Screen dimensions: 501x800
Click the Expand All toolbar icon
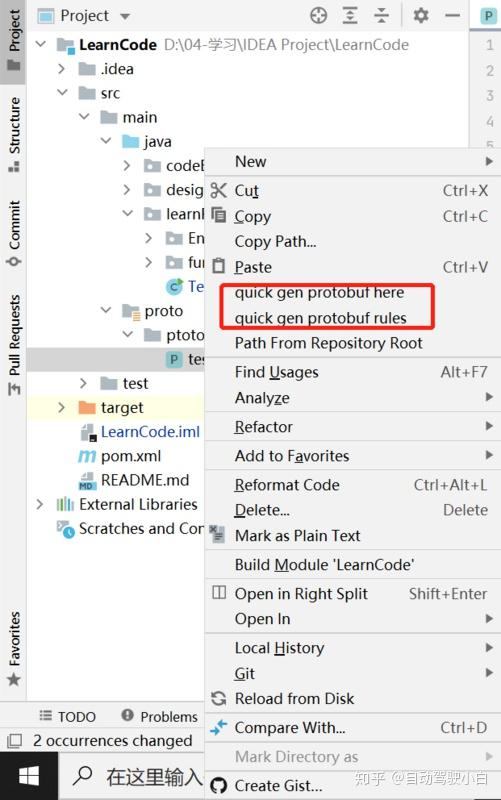[350, 16]
